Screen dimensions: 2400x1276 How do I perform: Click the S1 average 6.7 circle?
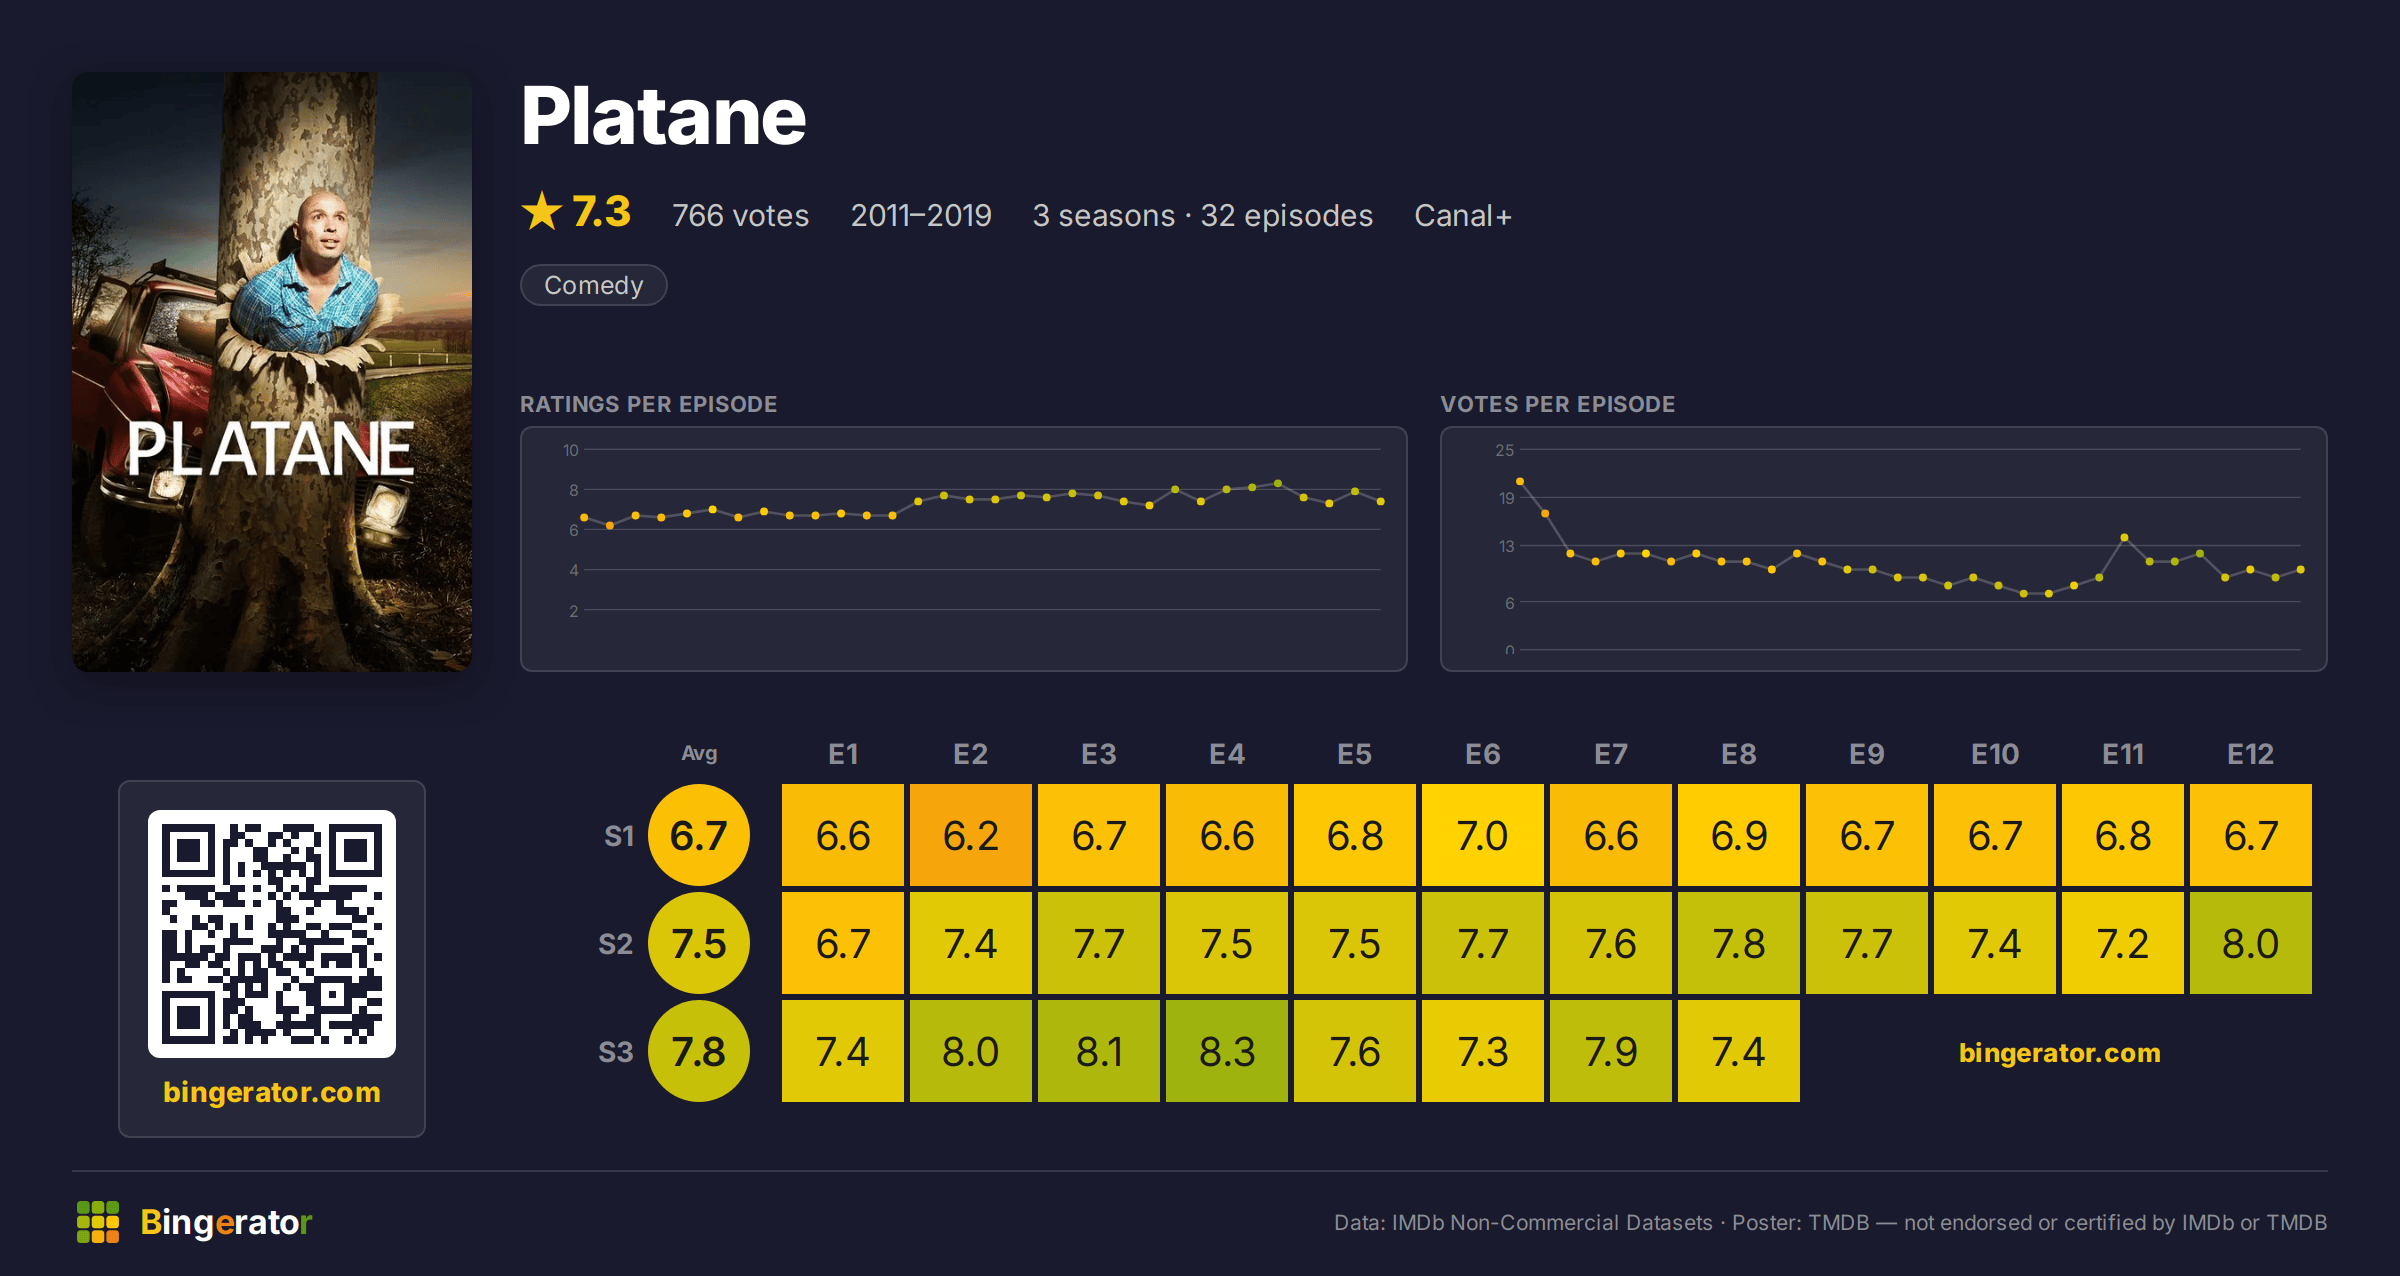point(699,835)
